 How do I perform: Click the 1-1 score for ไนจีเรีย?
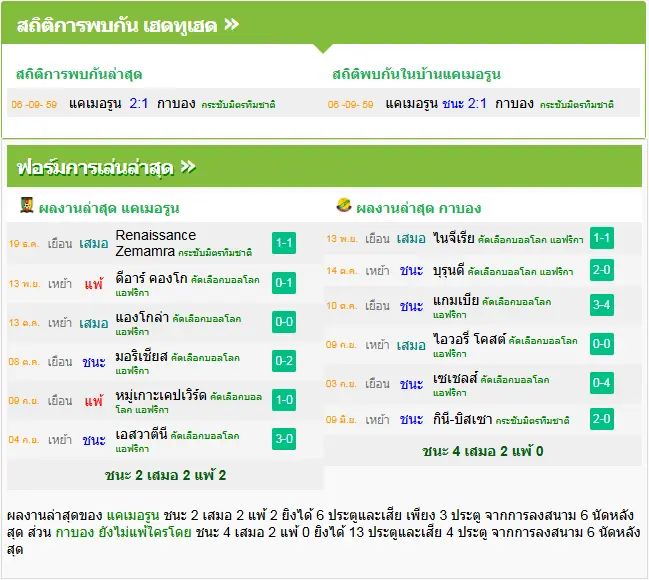602,238
